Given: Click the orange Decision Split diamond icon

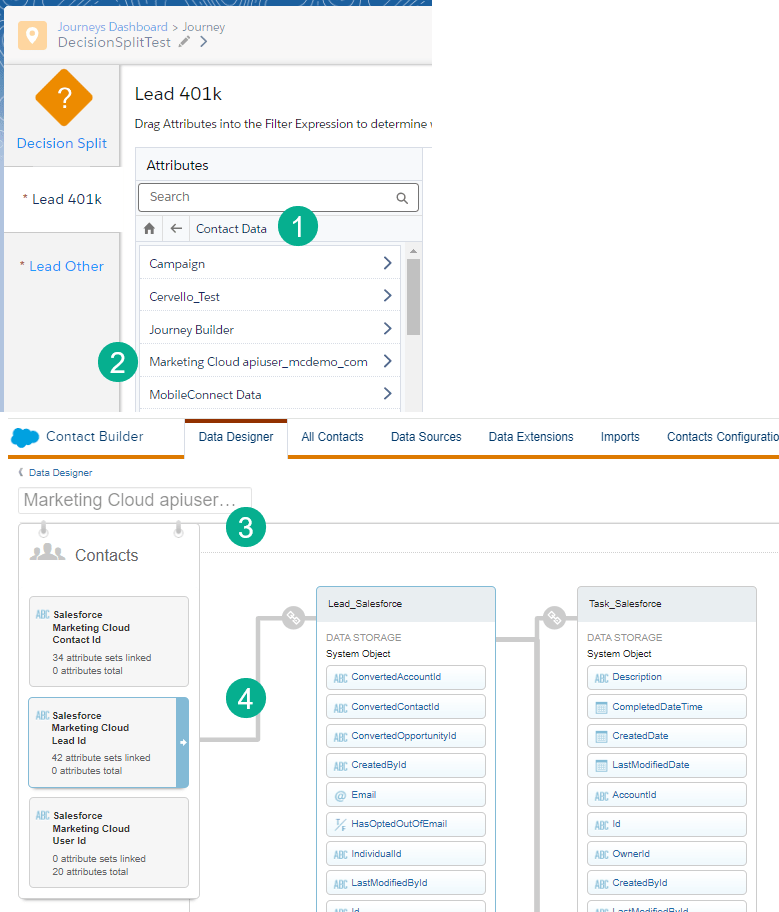Looking at the screenshot, I should point(63,98).
